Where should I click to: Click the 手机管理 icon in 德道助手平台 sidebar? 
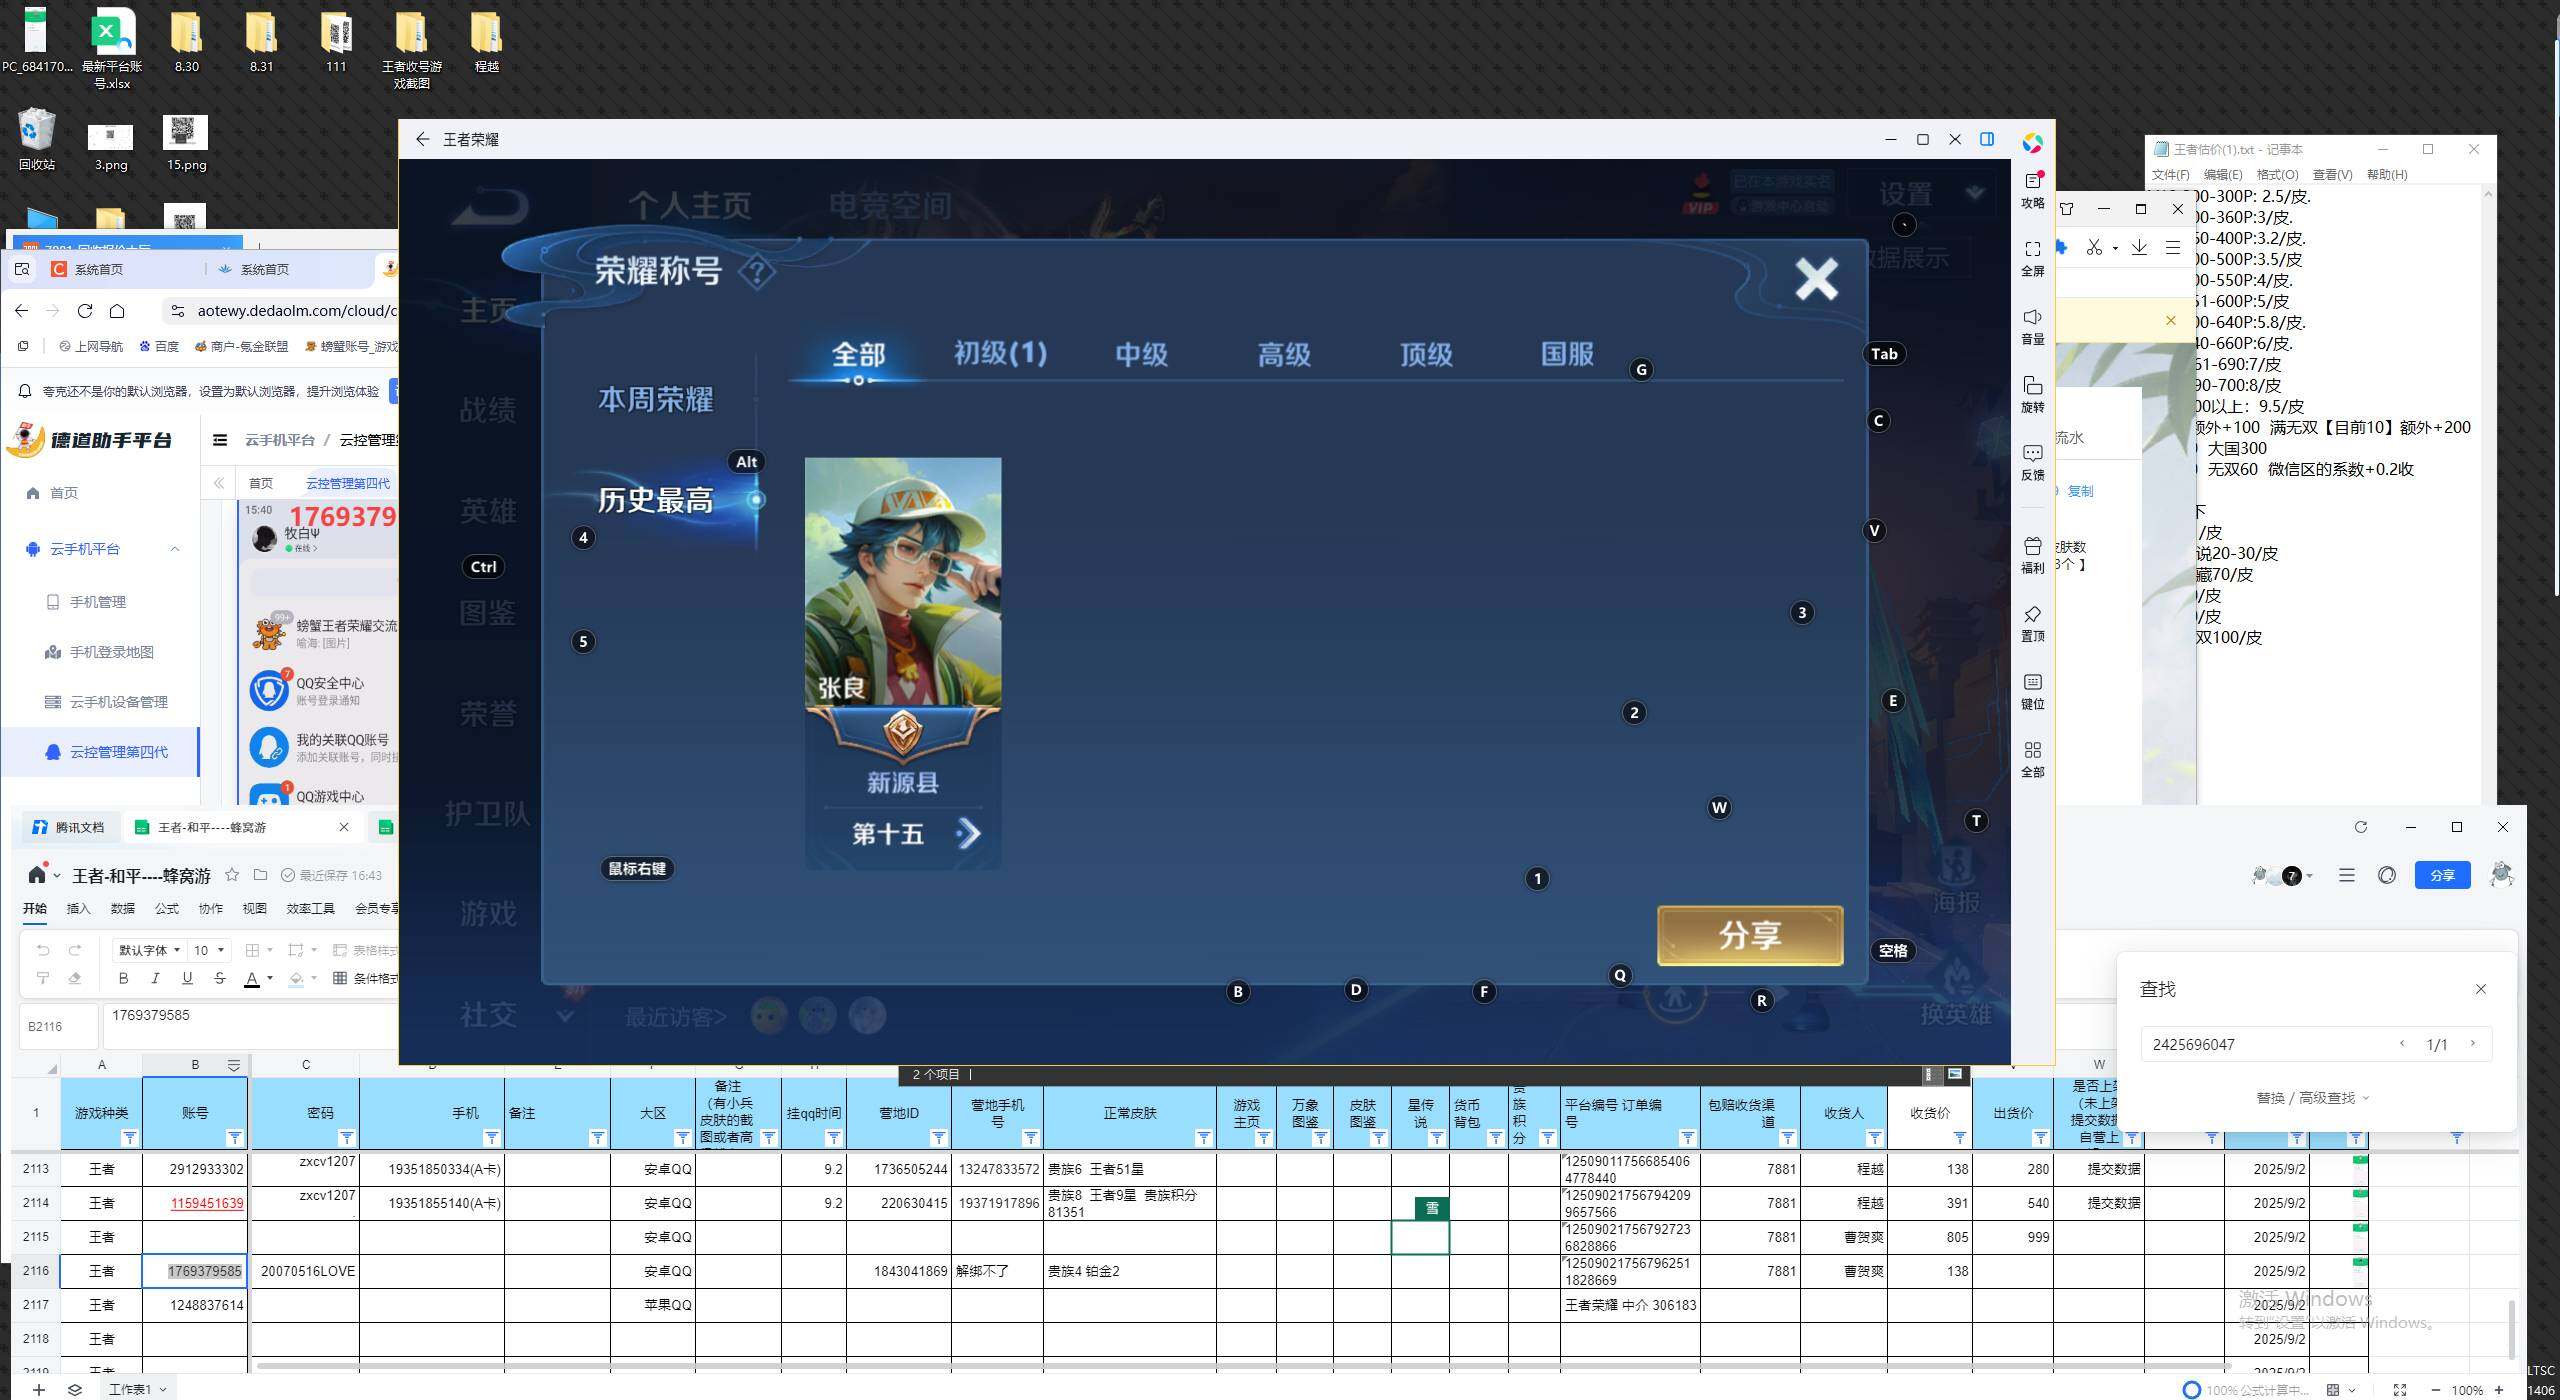(54, 602)
